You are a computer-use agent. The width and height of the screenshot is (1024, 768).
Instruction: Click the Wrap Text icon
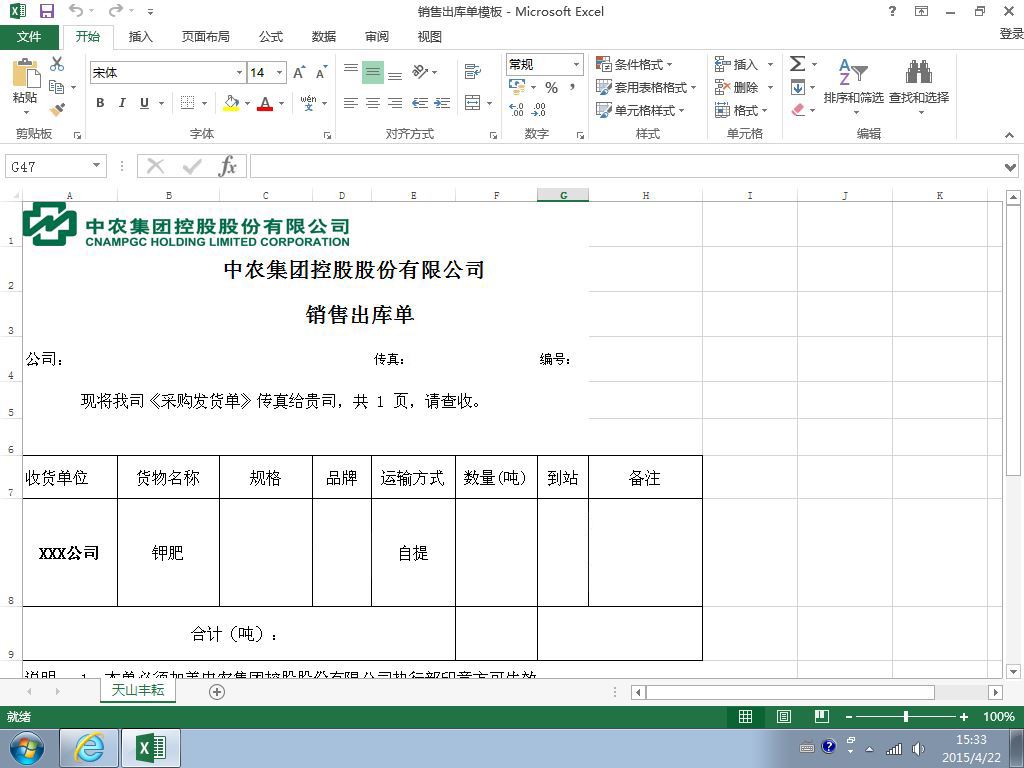pyautogui.click(x=472, y=71)
